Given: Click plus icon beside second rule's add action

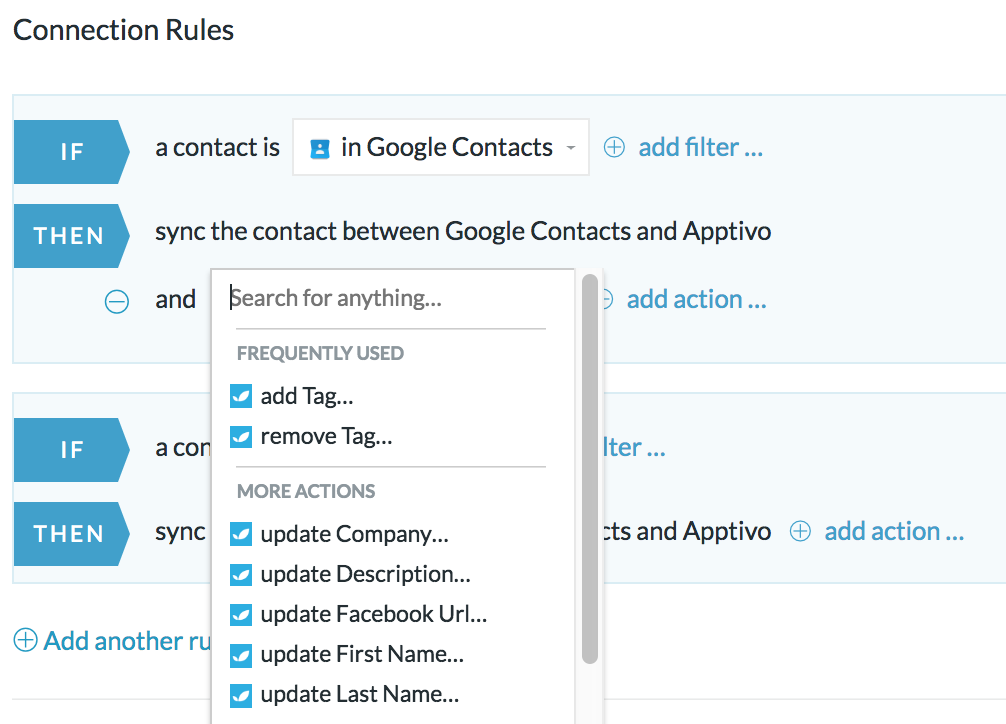Looking at the screenshot, I should (x=800, y=531).
